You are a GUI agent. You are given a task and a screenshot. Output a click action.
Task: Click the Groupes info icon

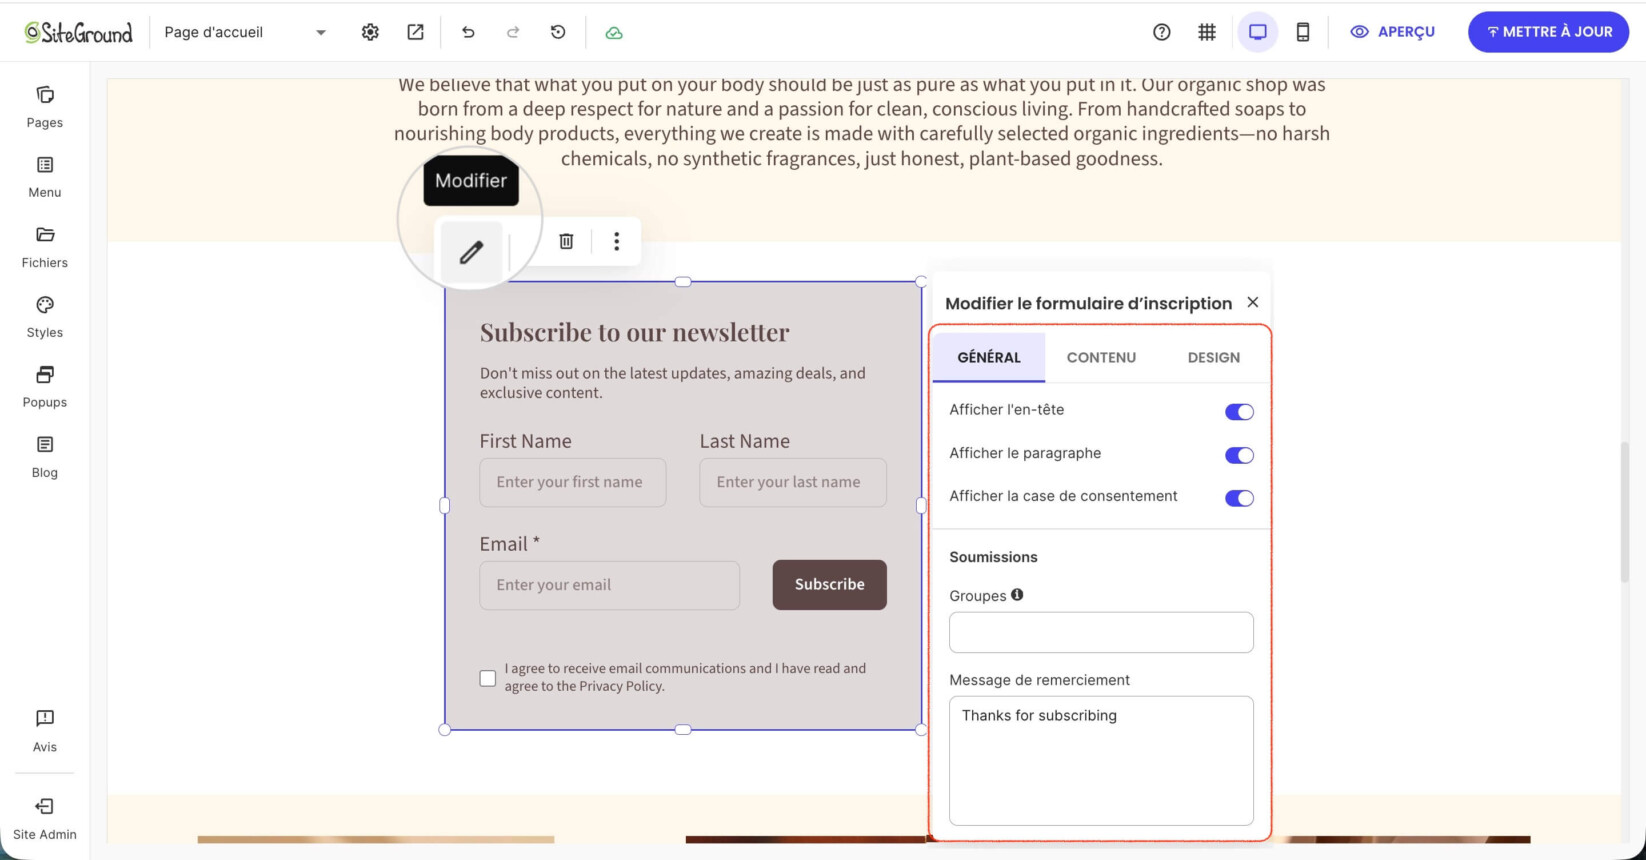pos(1017,595)
